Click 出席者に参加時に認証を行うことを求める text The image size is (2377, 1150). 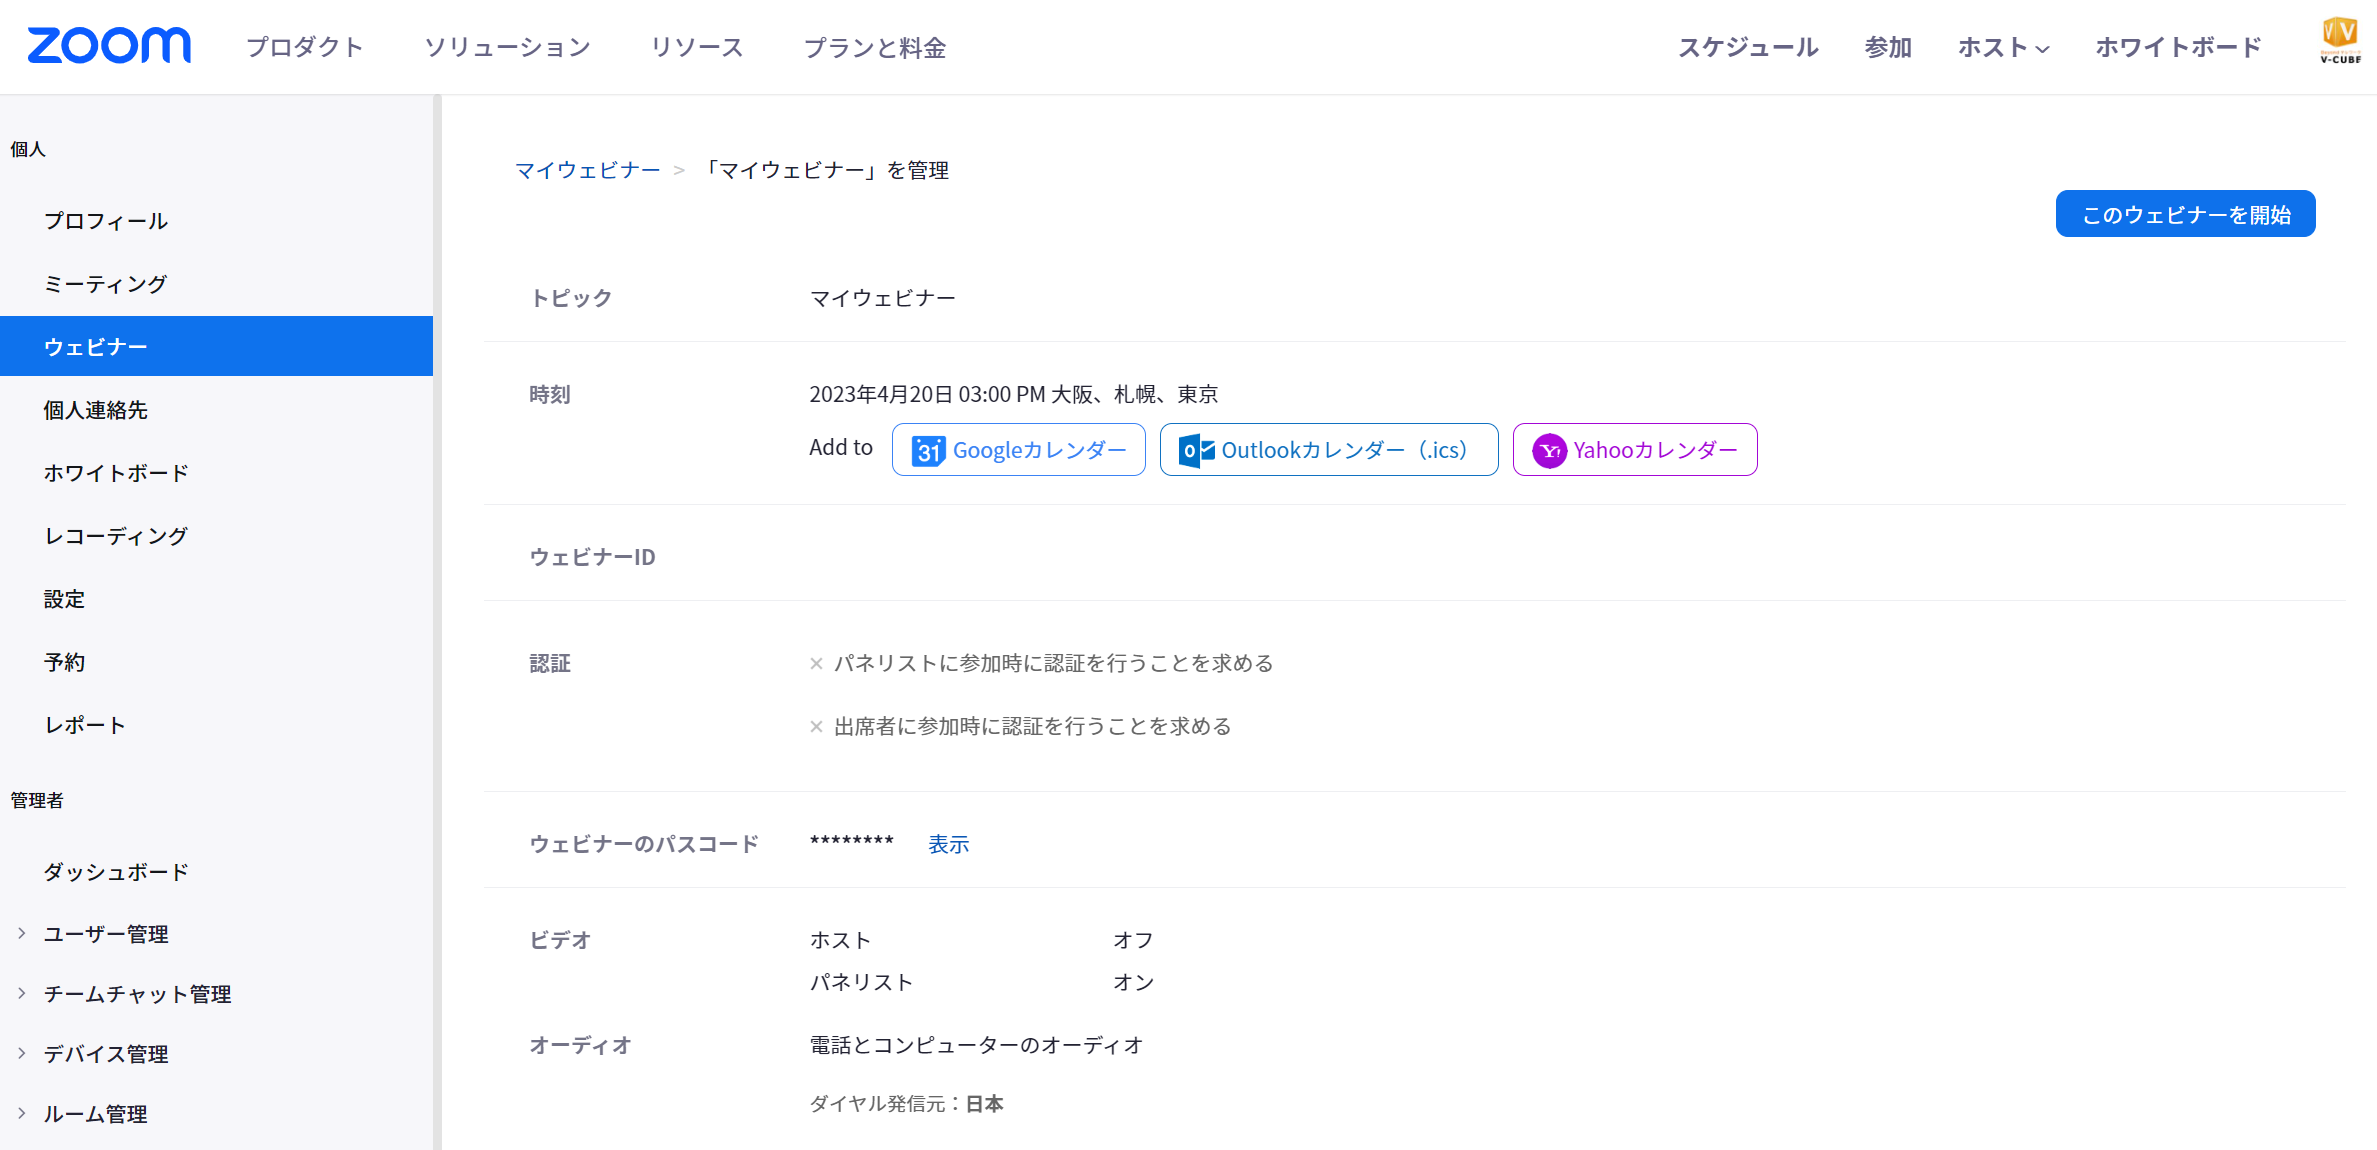(1032, 726)
